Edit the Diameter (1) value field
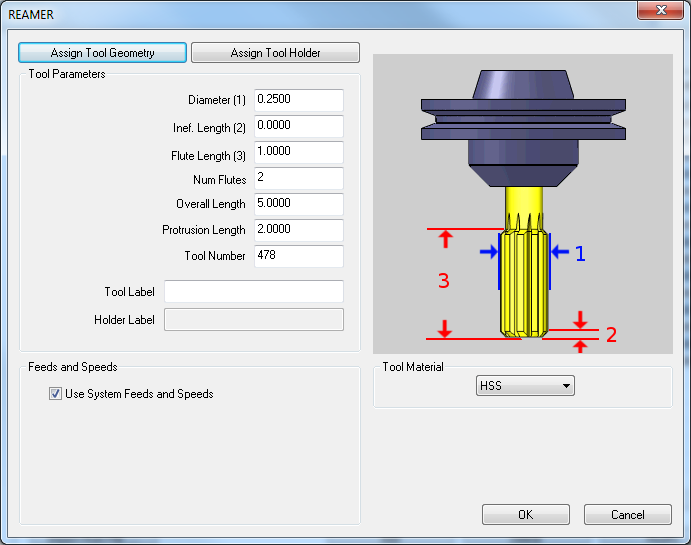This screenshot has height=545, width=691. click(299, 100)
